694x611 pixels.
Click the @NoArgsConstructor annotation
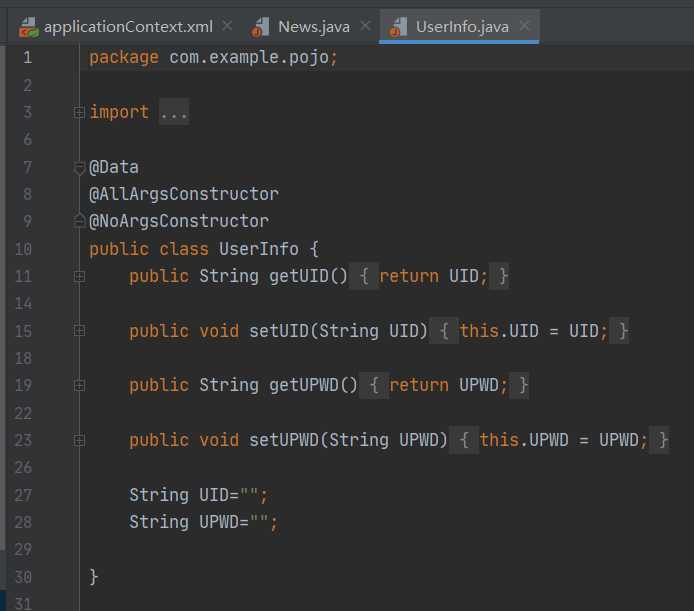pos(179,221)
